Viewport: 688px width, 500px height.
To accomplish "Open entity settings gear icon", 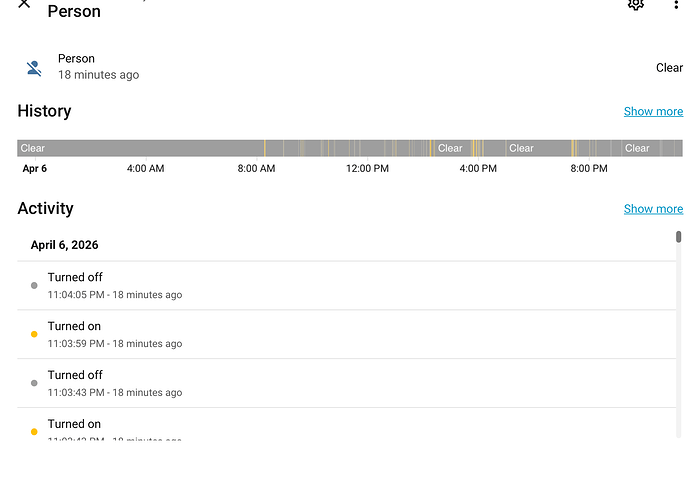I will coord(635,4).
